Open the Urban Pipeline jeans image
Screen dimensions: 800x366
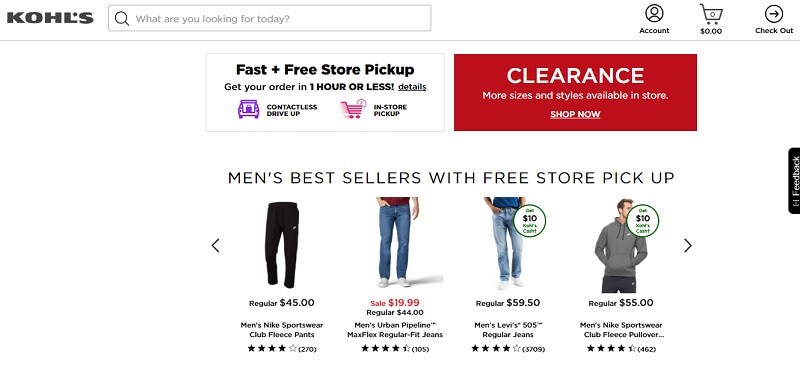(395, 242)
